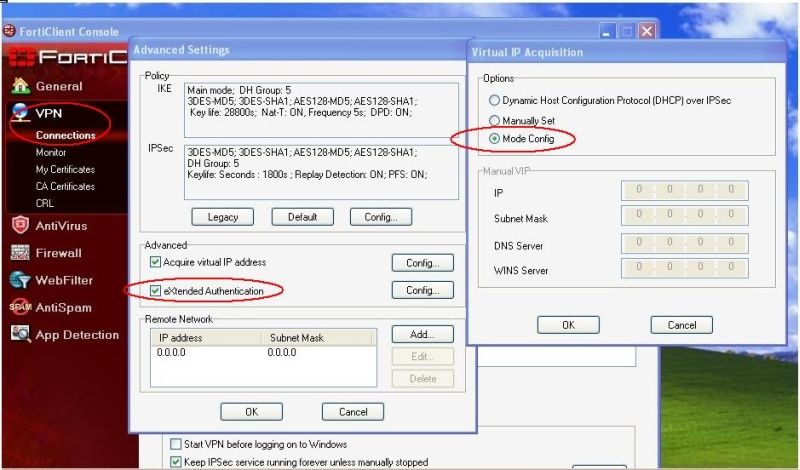Click the Subnet Mask column header

(x=318, y=338)
